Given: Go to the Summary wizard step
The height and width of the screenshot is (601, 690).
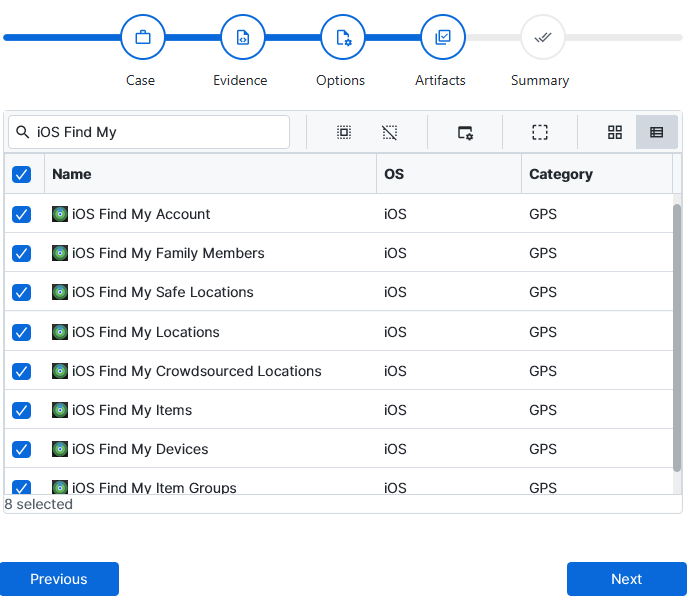Looking at the screenshot, I should pyautogui.click(x=543, y=37).
